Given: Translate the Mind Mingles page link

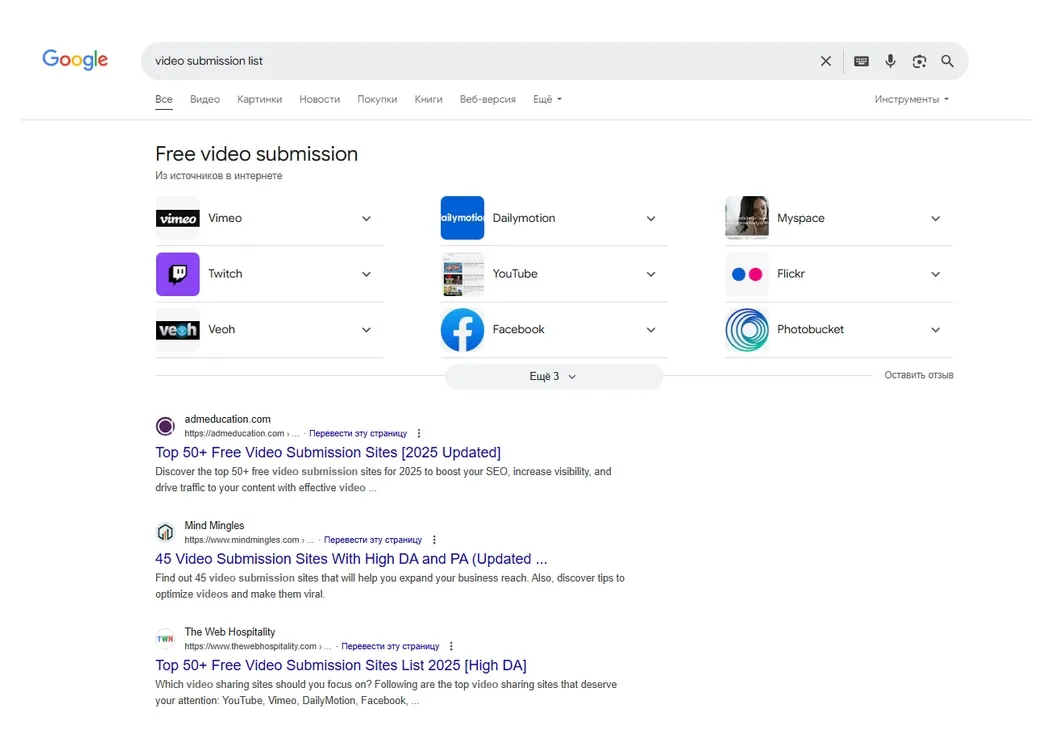Looking at the screenshot, I should pyautogui.click(x=373, y=540).
